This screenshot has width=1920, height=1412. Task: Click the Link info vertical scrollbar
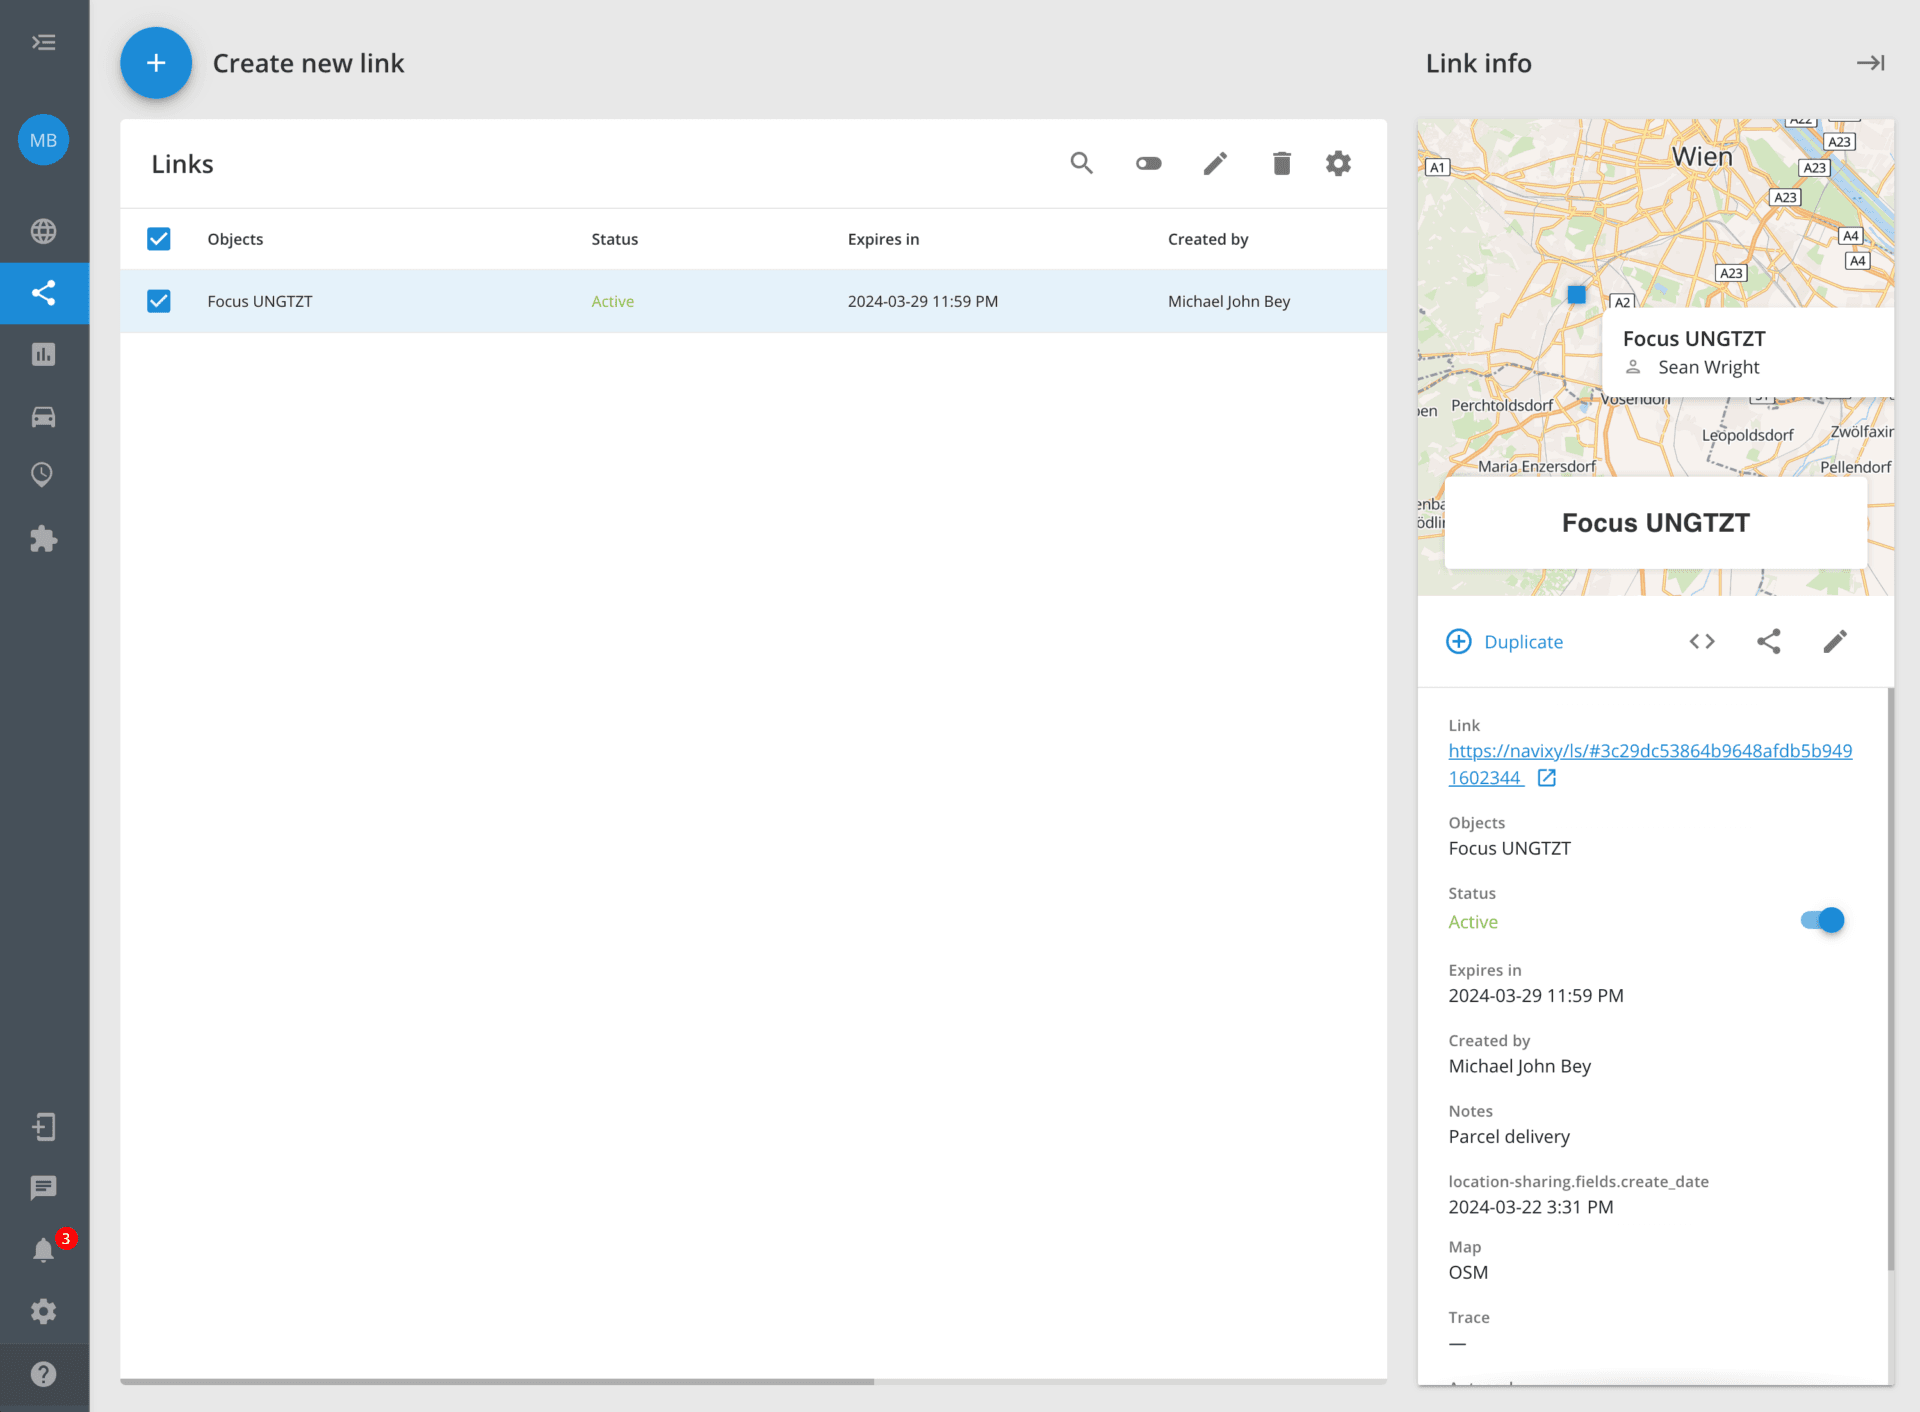1890,980
